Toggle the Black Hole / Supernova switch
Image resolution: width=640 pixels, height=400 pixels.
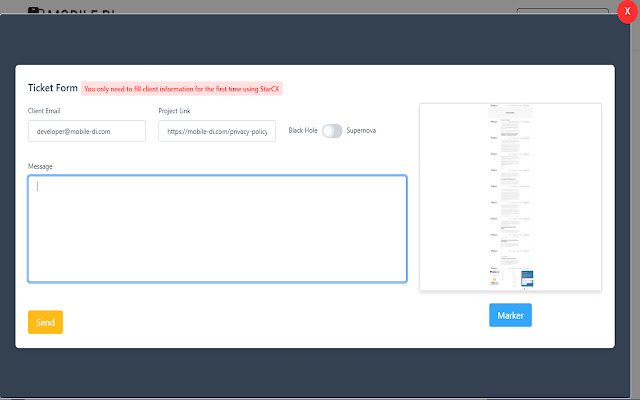(x=332, y=131)
